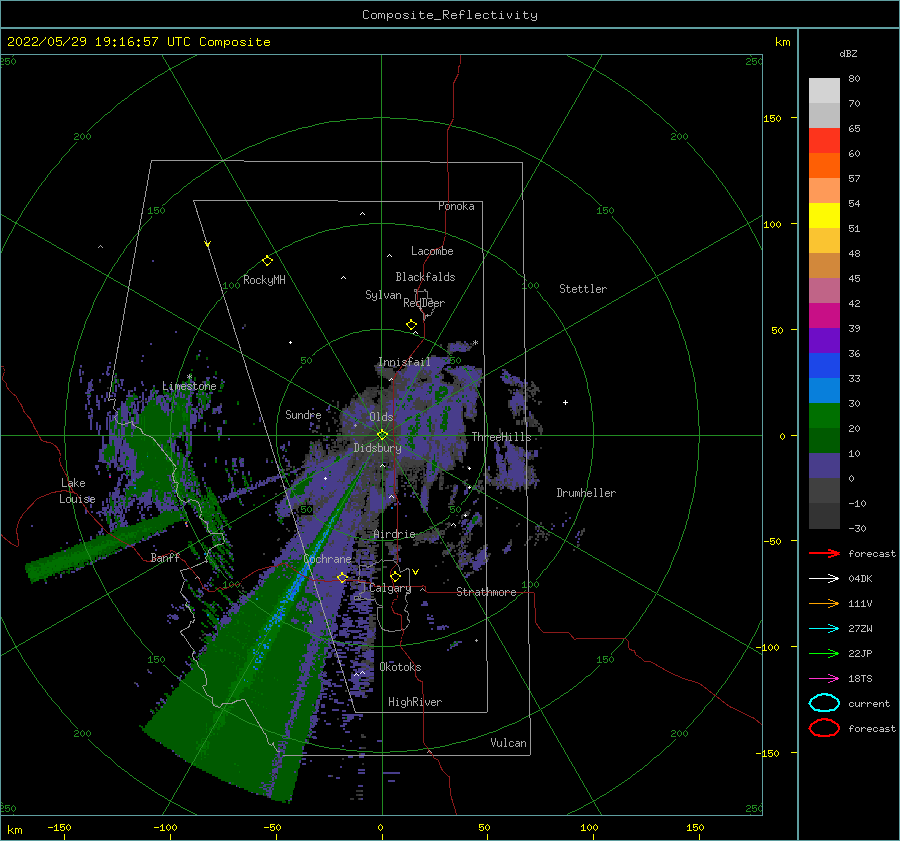Screen dimensions: 900x841
Task: Click the light blue 30-33 dBZ swatch
Action: click(x=824, y=391)
